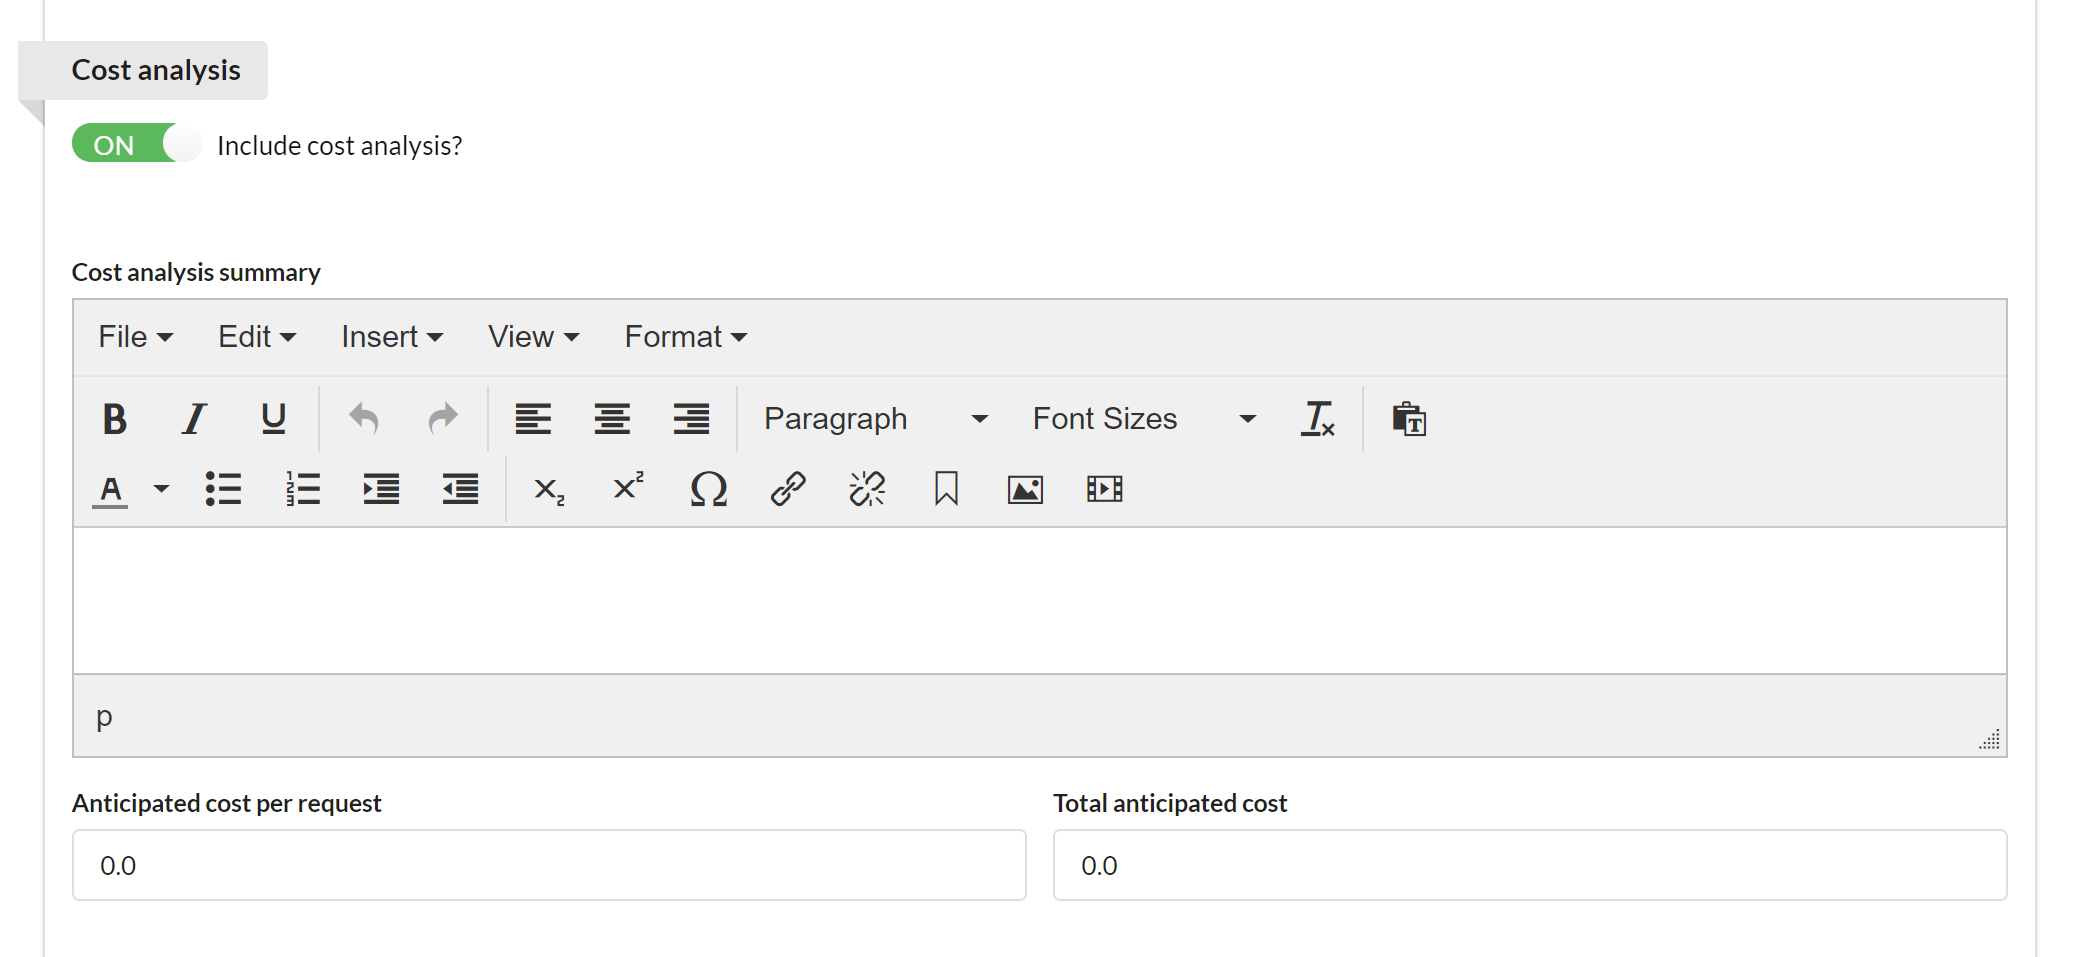The height and width of the screenshot is (957, 2081).
Task: Open the Format menu
Action: point(685,337)
